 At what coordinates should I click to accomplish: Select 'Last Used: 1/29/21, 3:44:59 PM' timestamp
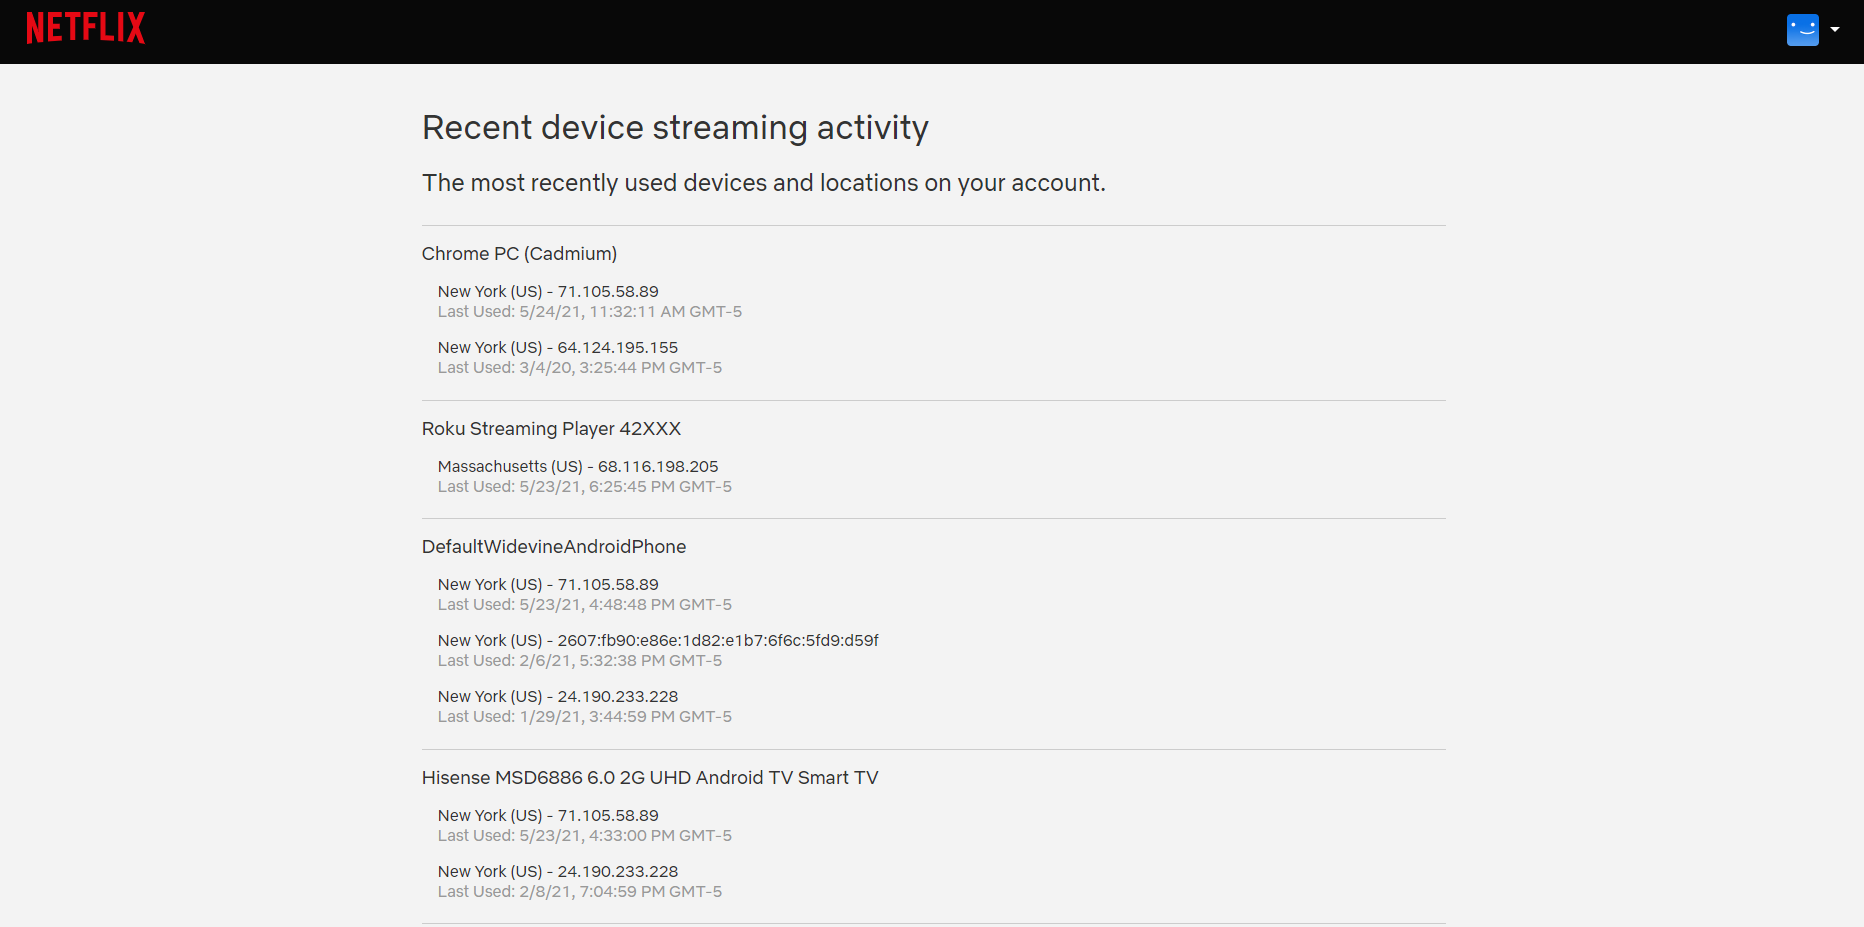pyautogui.click(x=585, y=717)
